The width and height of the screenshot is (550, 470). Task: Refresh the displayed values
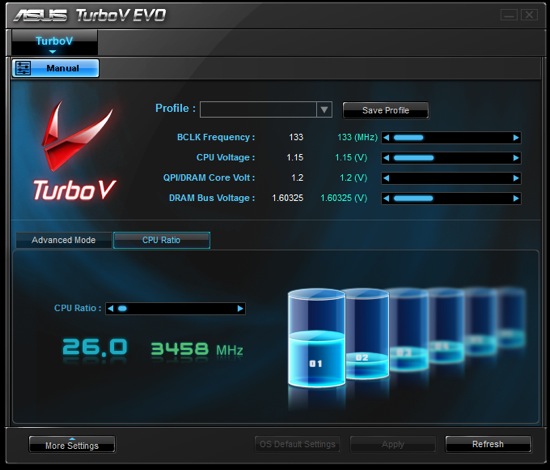click(x=488, y=444)
